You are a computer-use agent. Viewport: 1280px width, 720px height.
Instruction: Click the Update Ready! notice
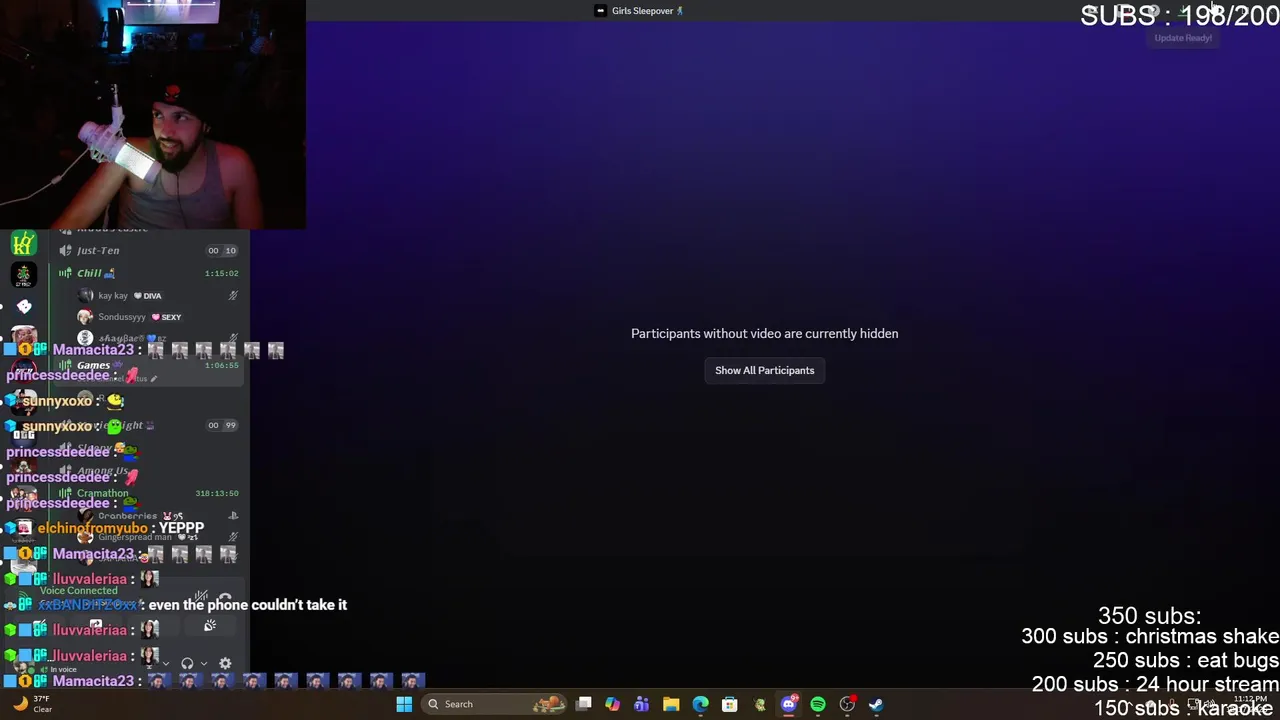click(1183, 38)
